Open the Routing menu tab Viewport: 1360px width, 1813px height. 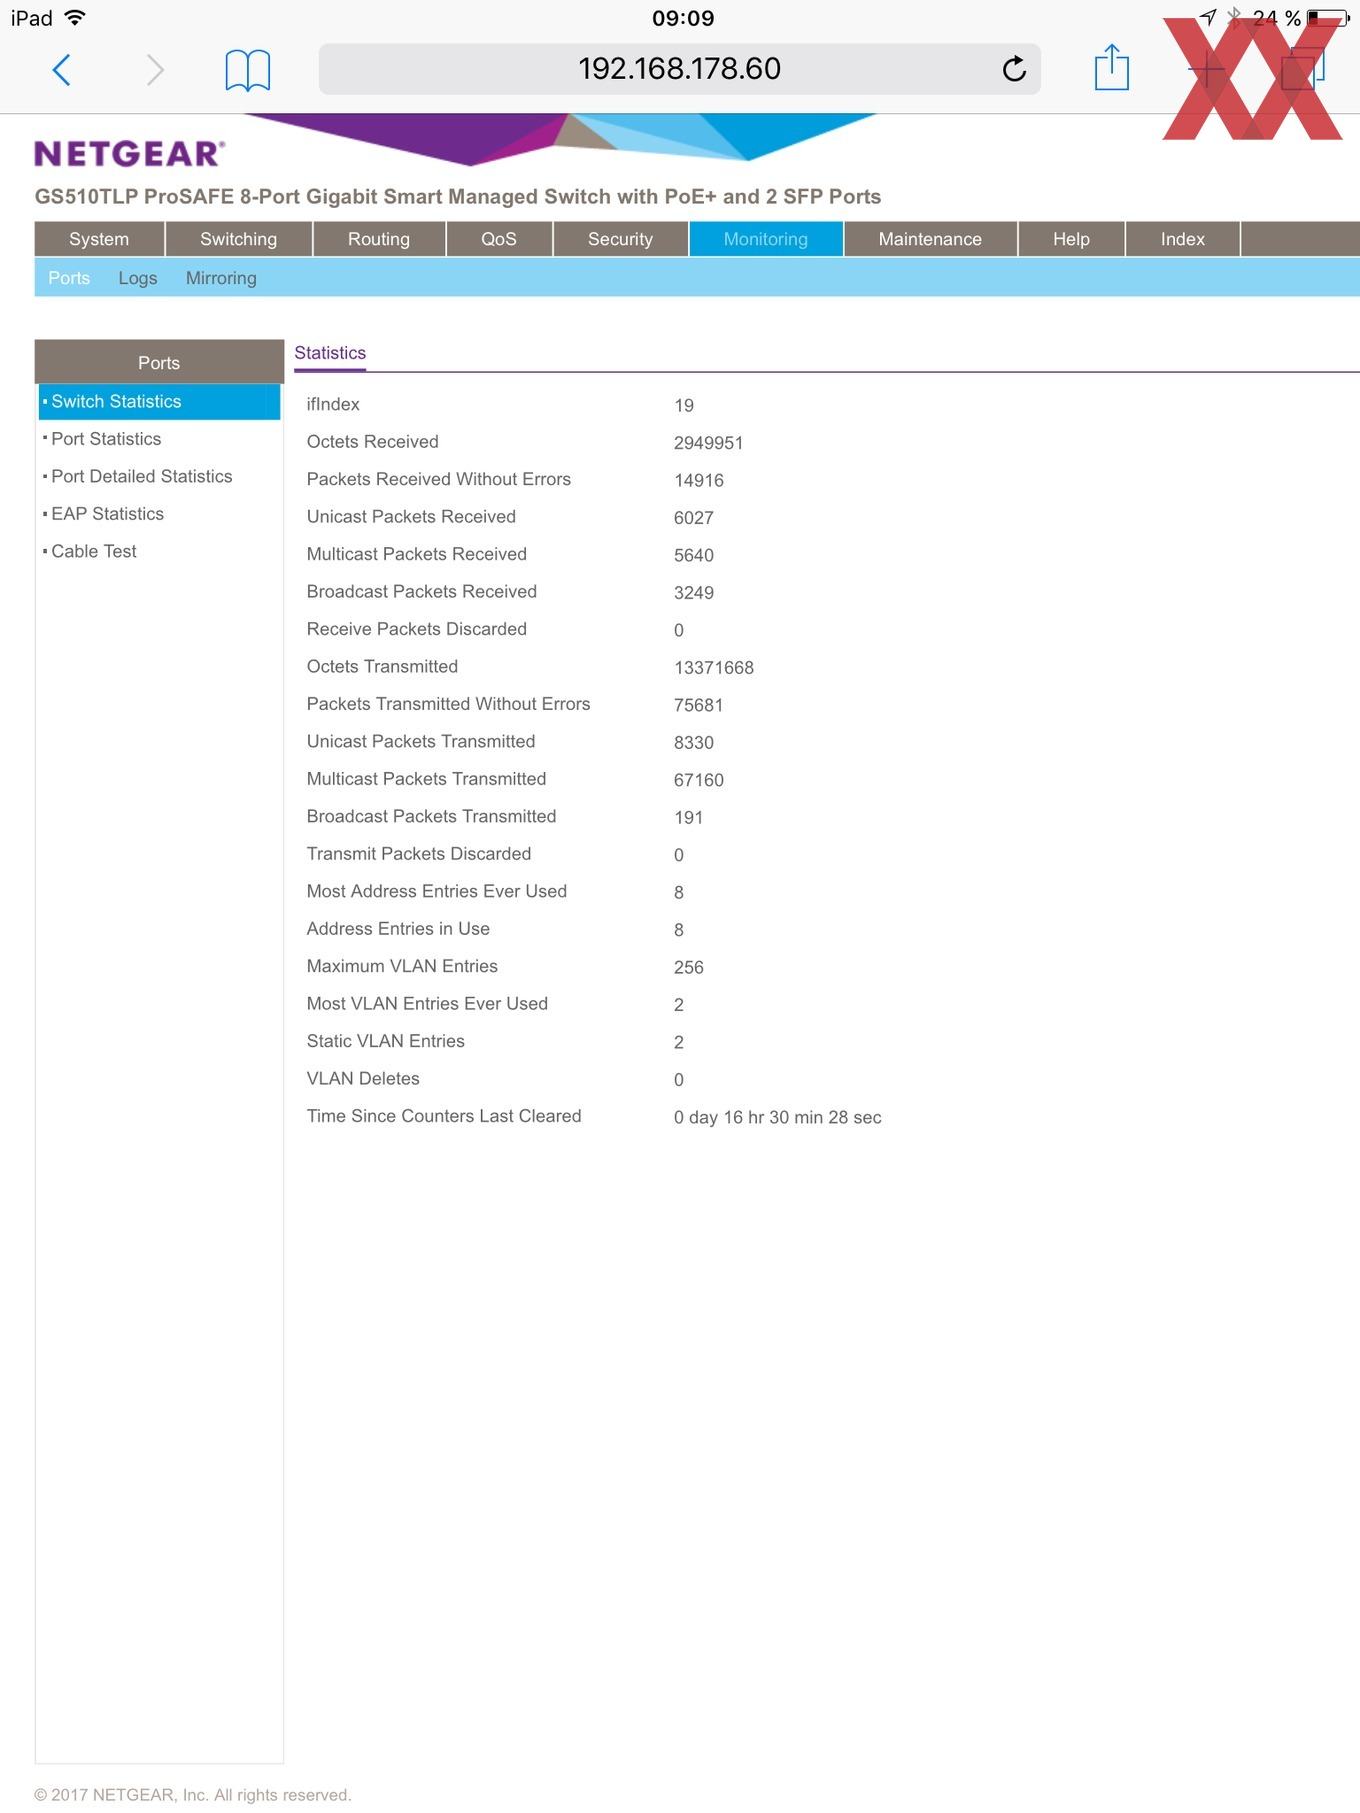pyautogui.click(x=378, y=239)
